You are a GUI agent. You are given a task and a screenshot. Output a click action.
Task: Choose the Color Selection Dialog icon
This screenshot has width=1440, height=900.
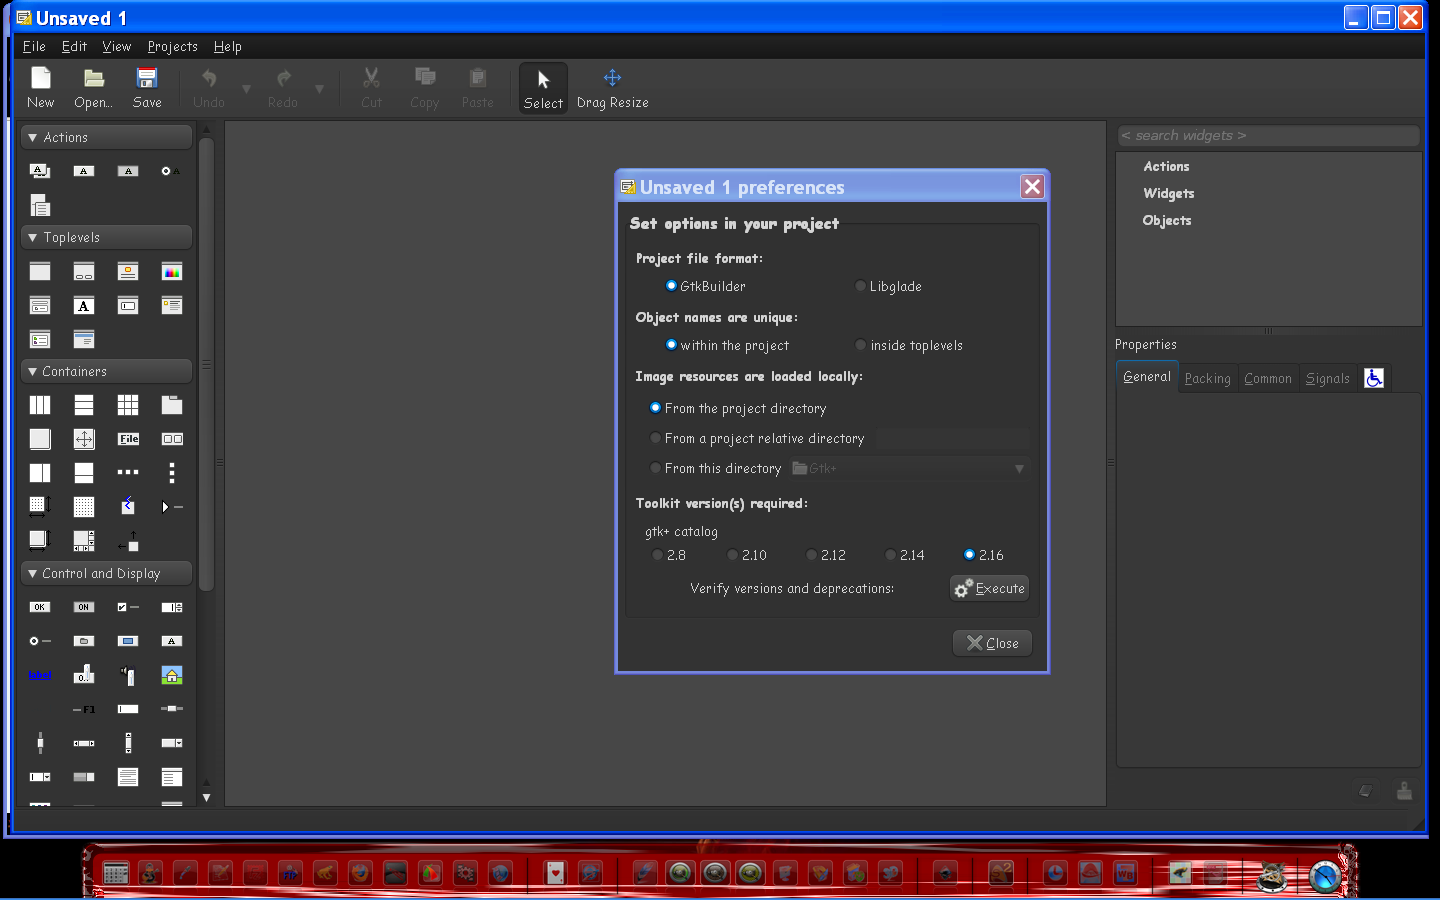click(x=172, y=272)
